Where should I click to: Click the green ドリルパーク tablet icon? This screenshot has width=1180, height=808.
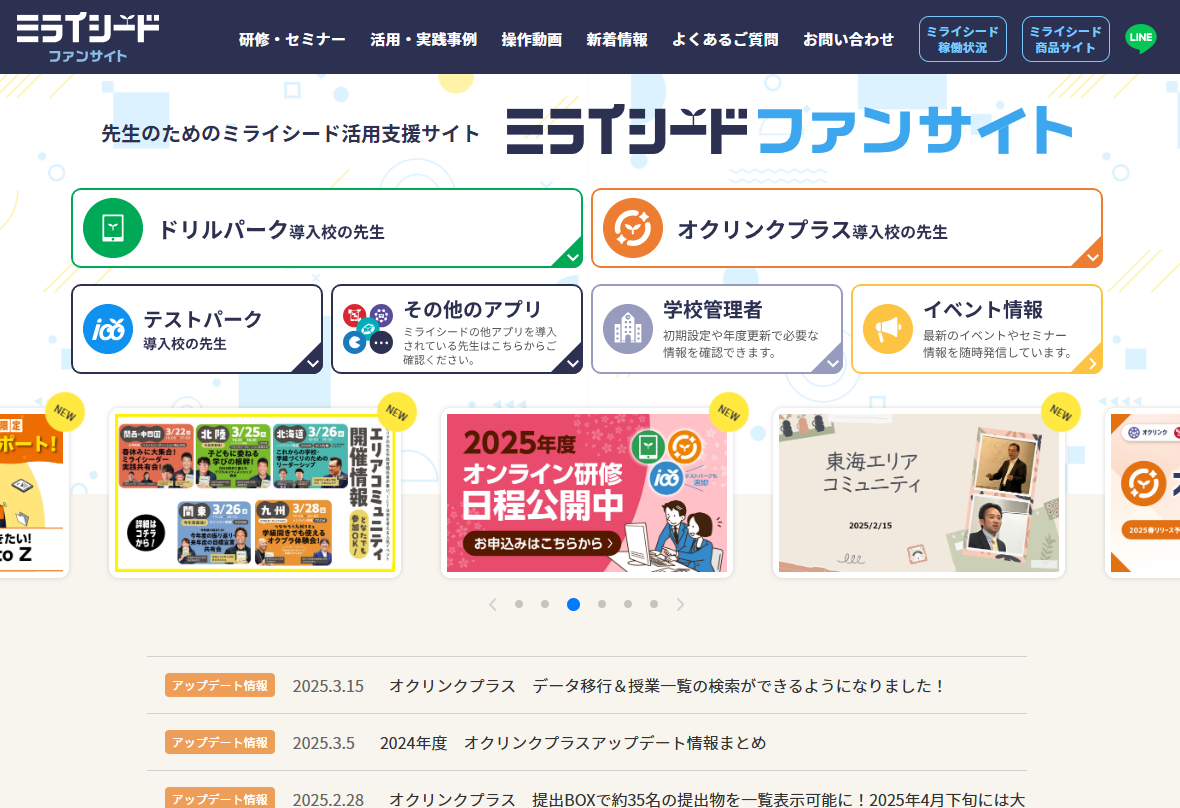pyautogui.click(x=113, y=228)
